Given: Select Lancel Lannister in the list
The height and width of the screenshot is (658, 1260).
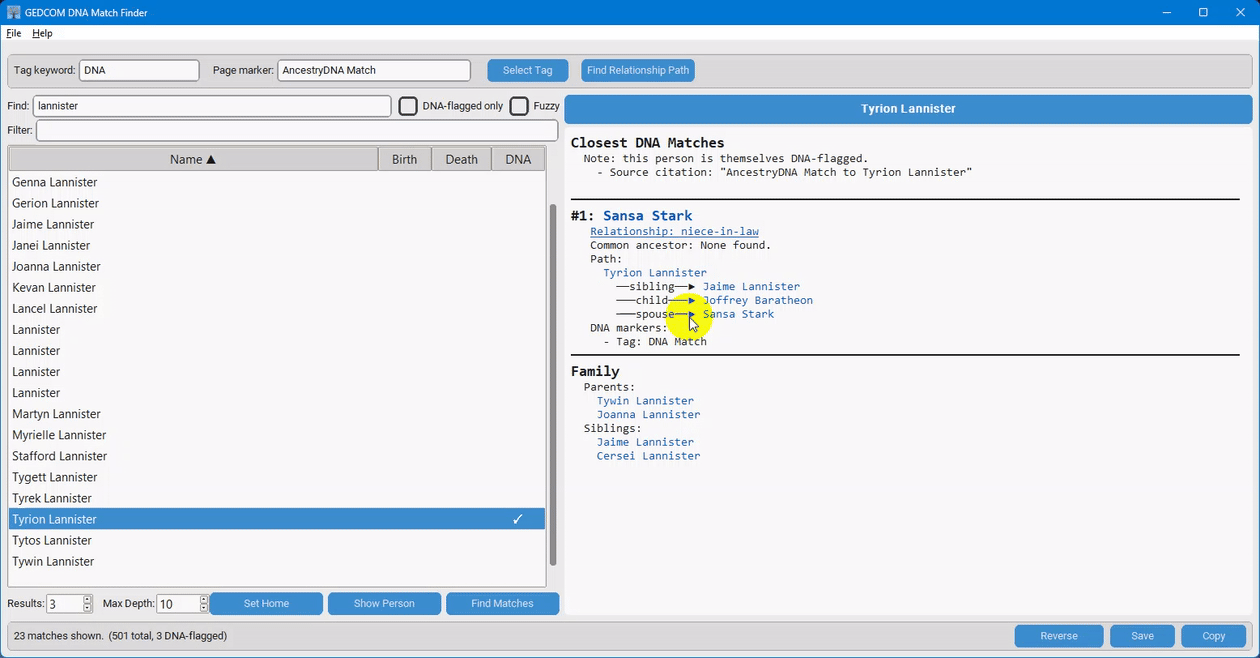Looking at the screenshot, I should pos(277,308).
